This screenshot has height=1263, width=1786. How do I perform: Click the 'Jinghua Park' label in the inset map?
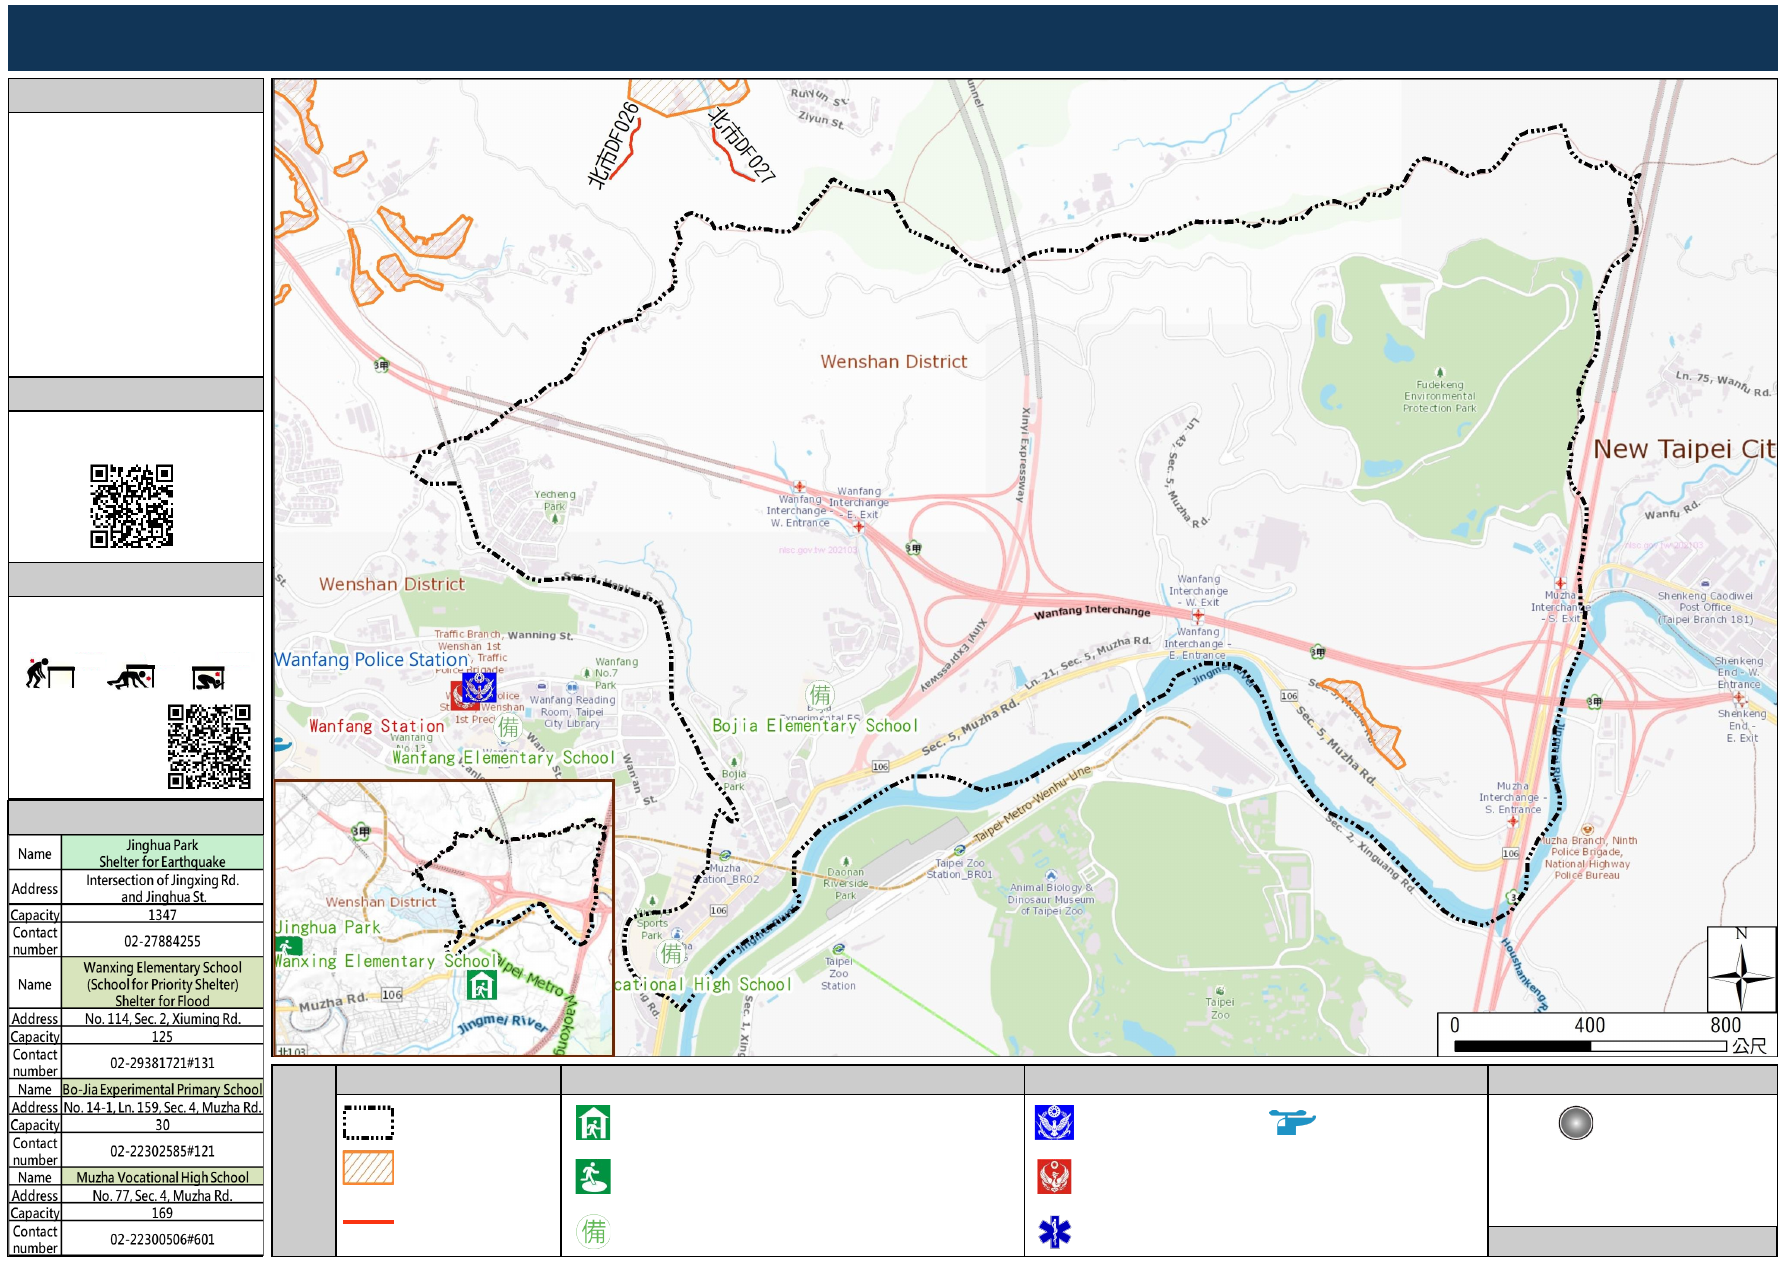(328, 927)
